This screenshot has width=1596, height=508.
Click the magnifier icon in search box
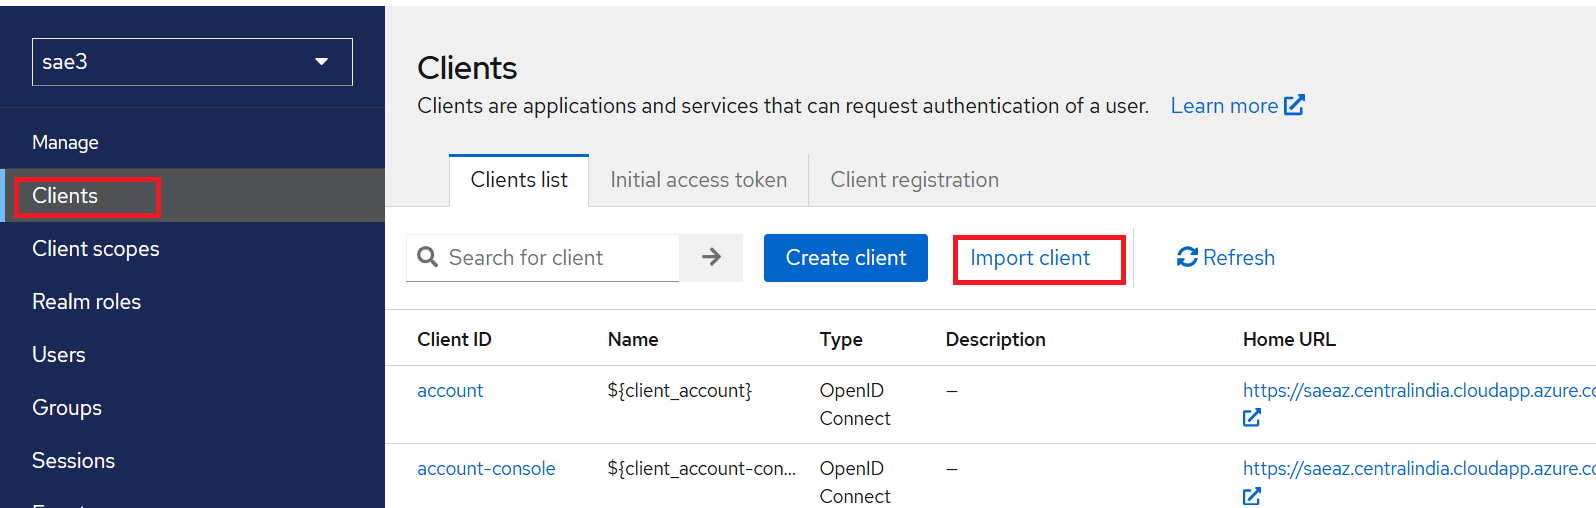tap(428, 258)
